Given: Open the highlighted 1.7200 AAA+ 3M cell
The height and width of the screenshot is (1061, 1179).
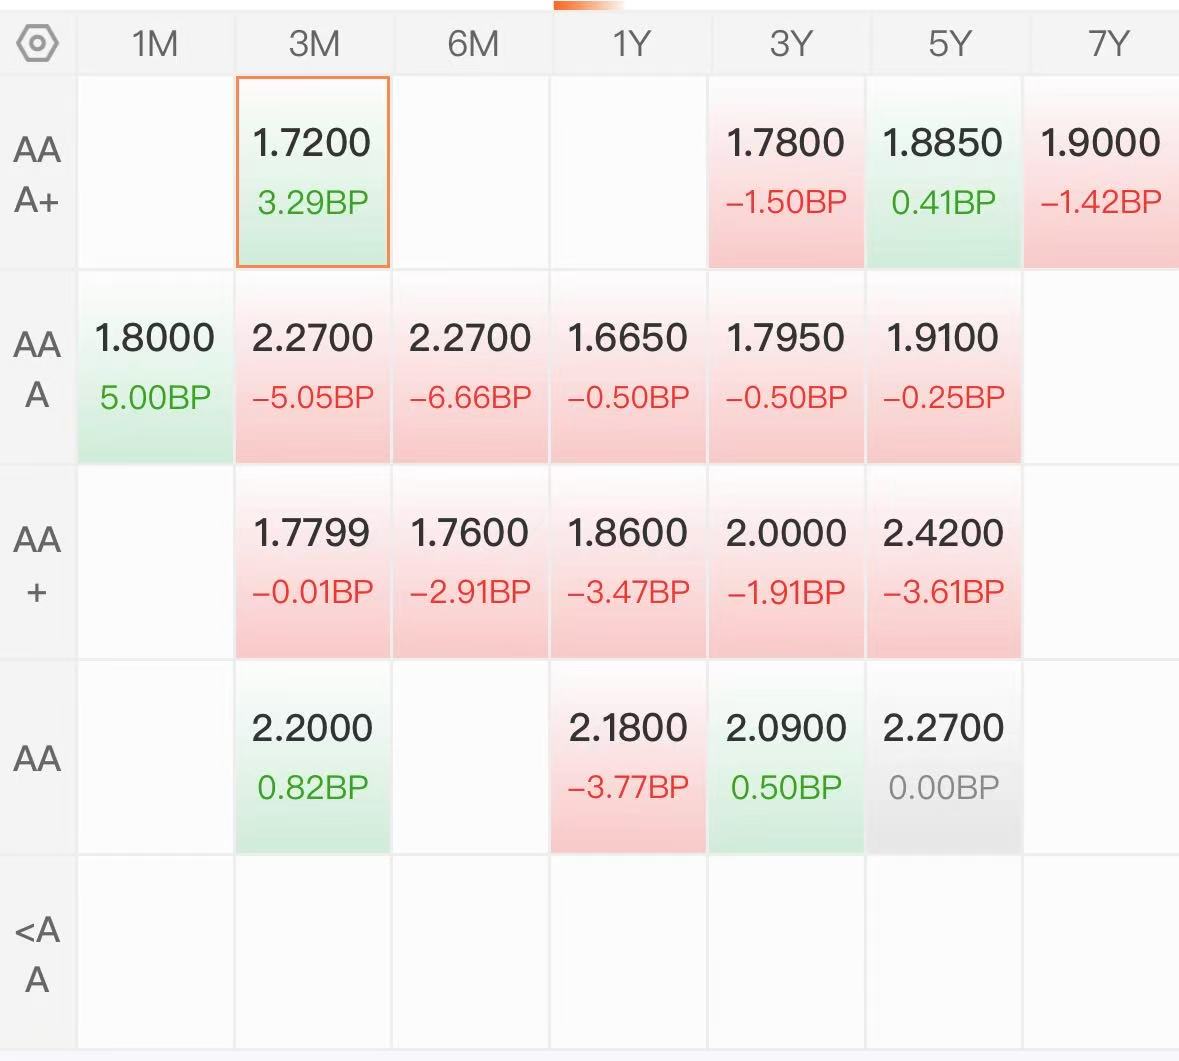Looking at the screenshot, I should 313,172.
